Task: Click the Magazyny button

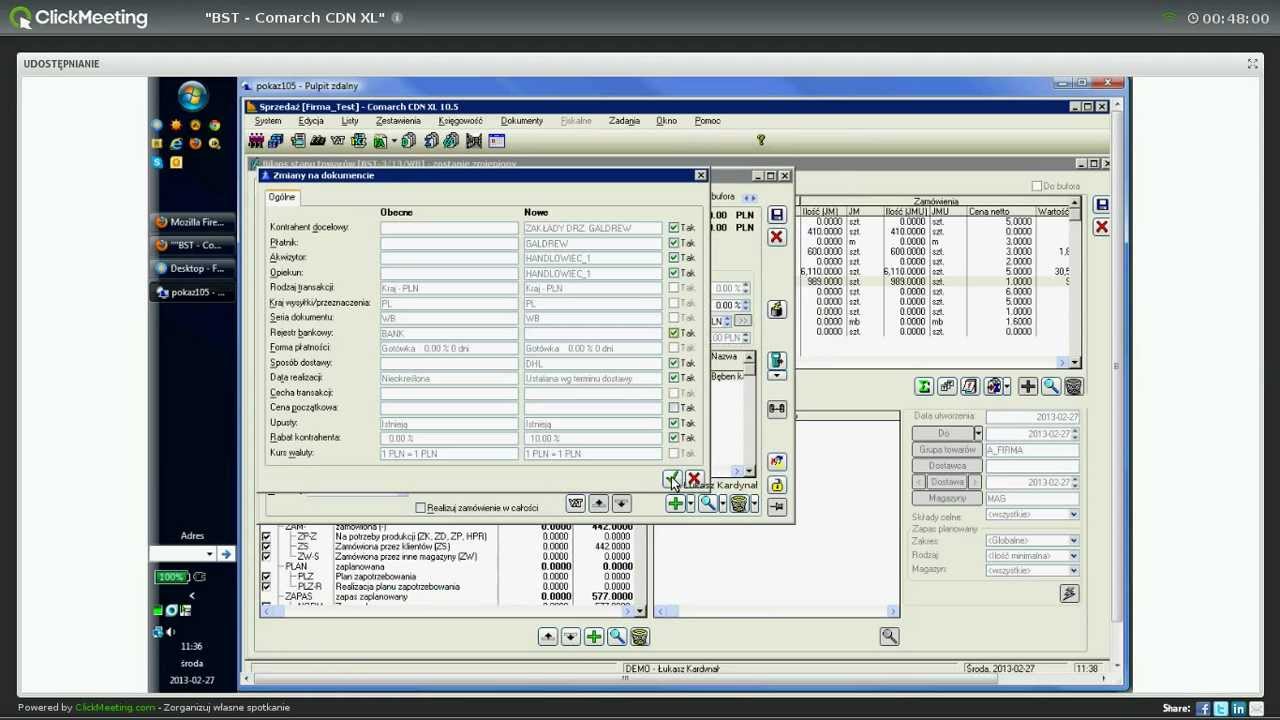Action: click(947, 498)
